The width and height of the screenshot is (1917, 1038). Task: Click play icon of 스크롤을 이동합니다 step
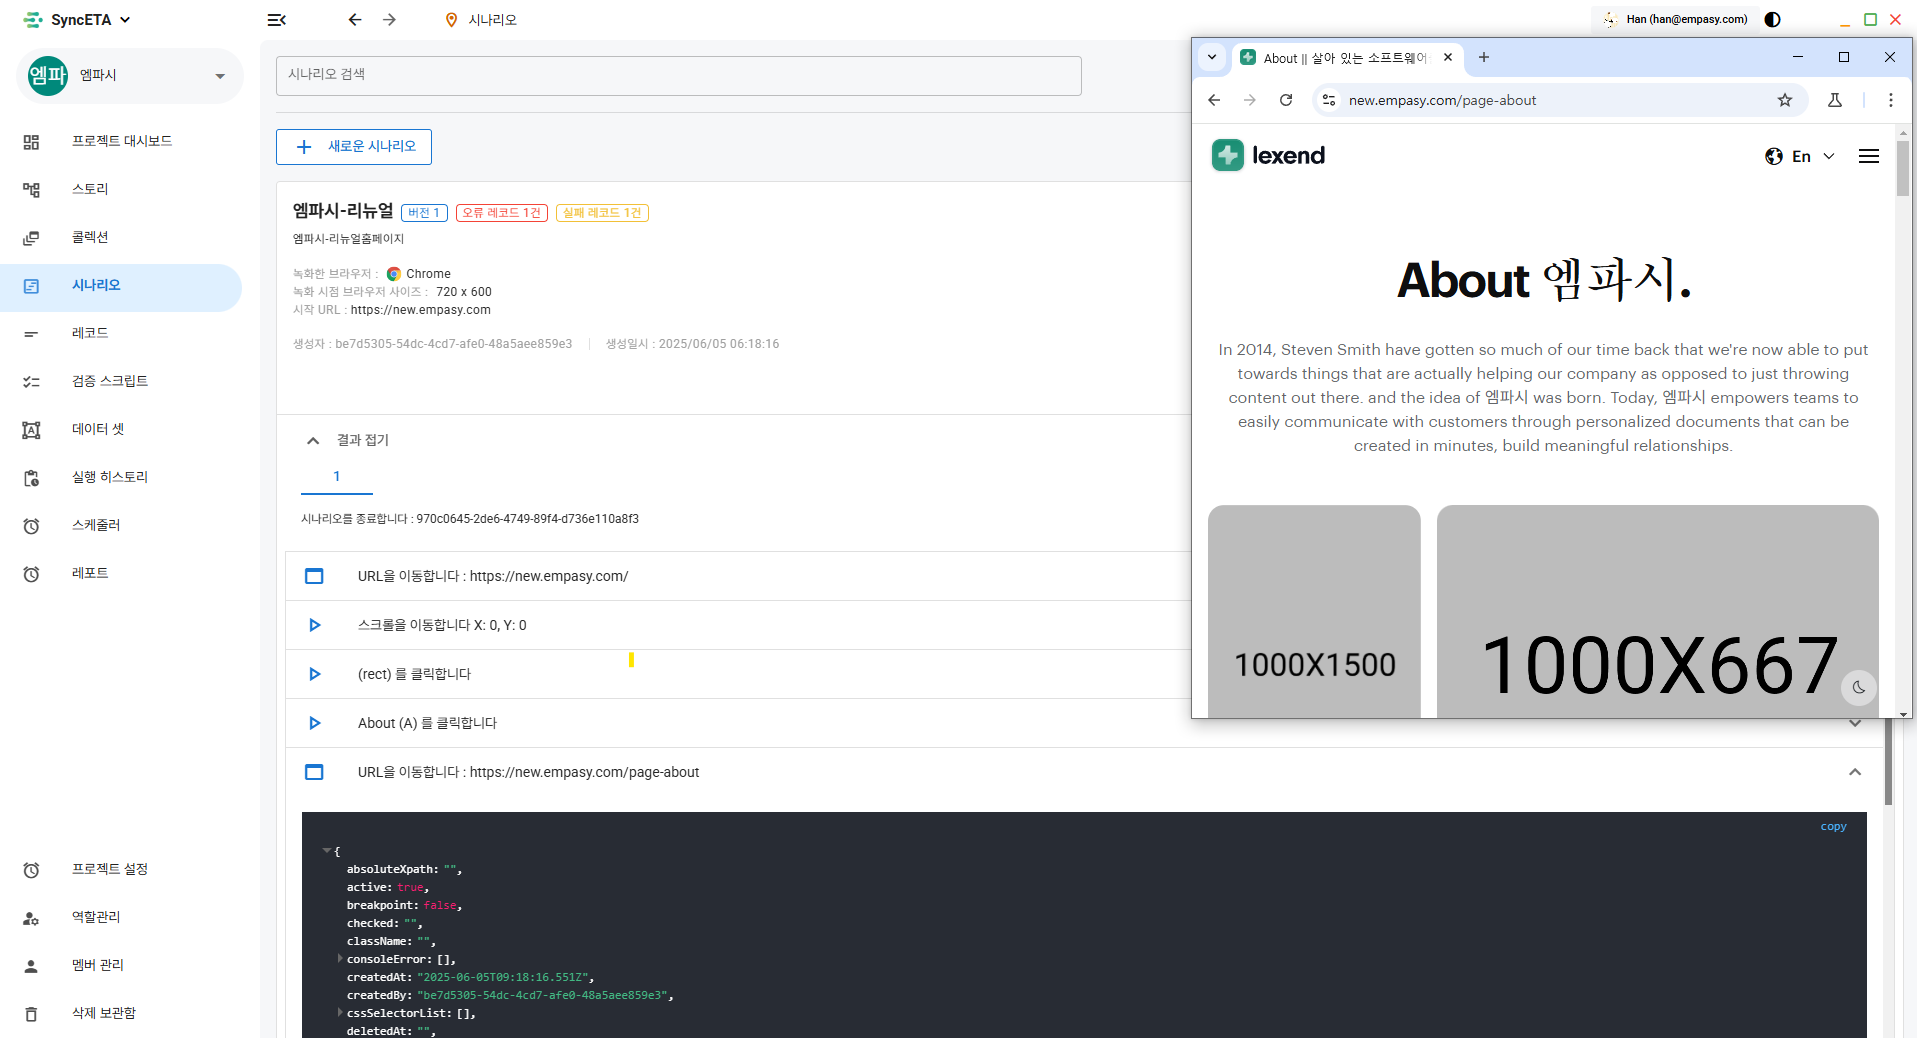[x=314, y=626]
